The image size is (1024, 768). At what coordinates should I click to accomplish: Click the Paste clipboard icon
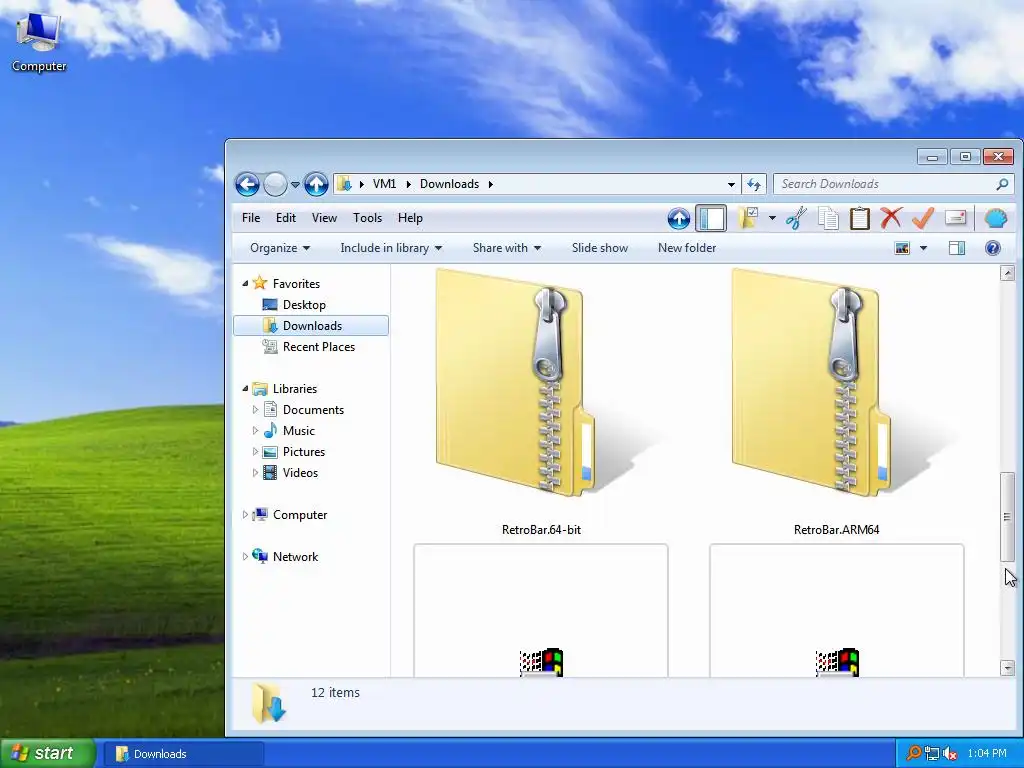(x=859, y=219)
